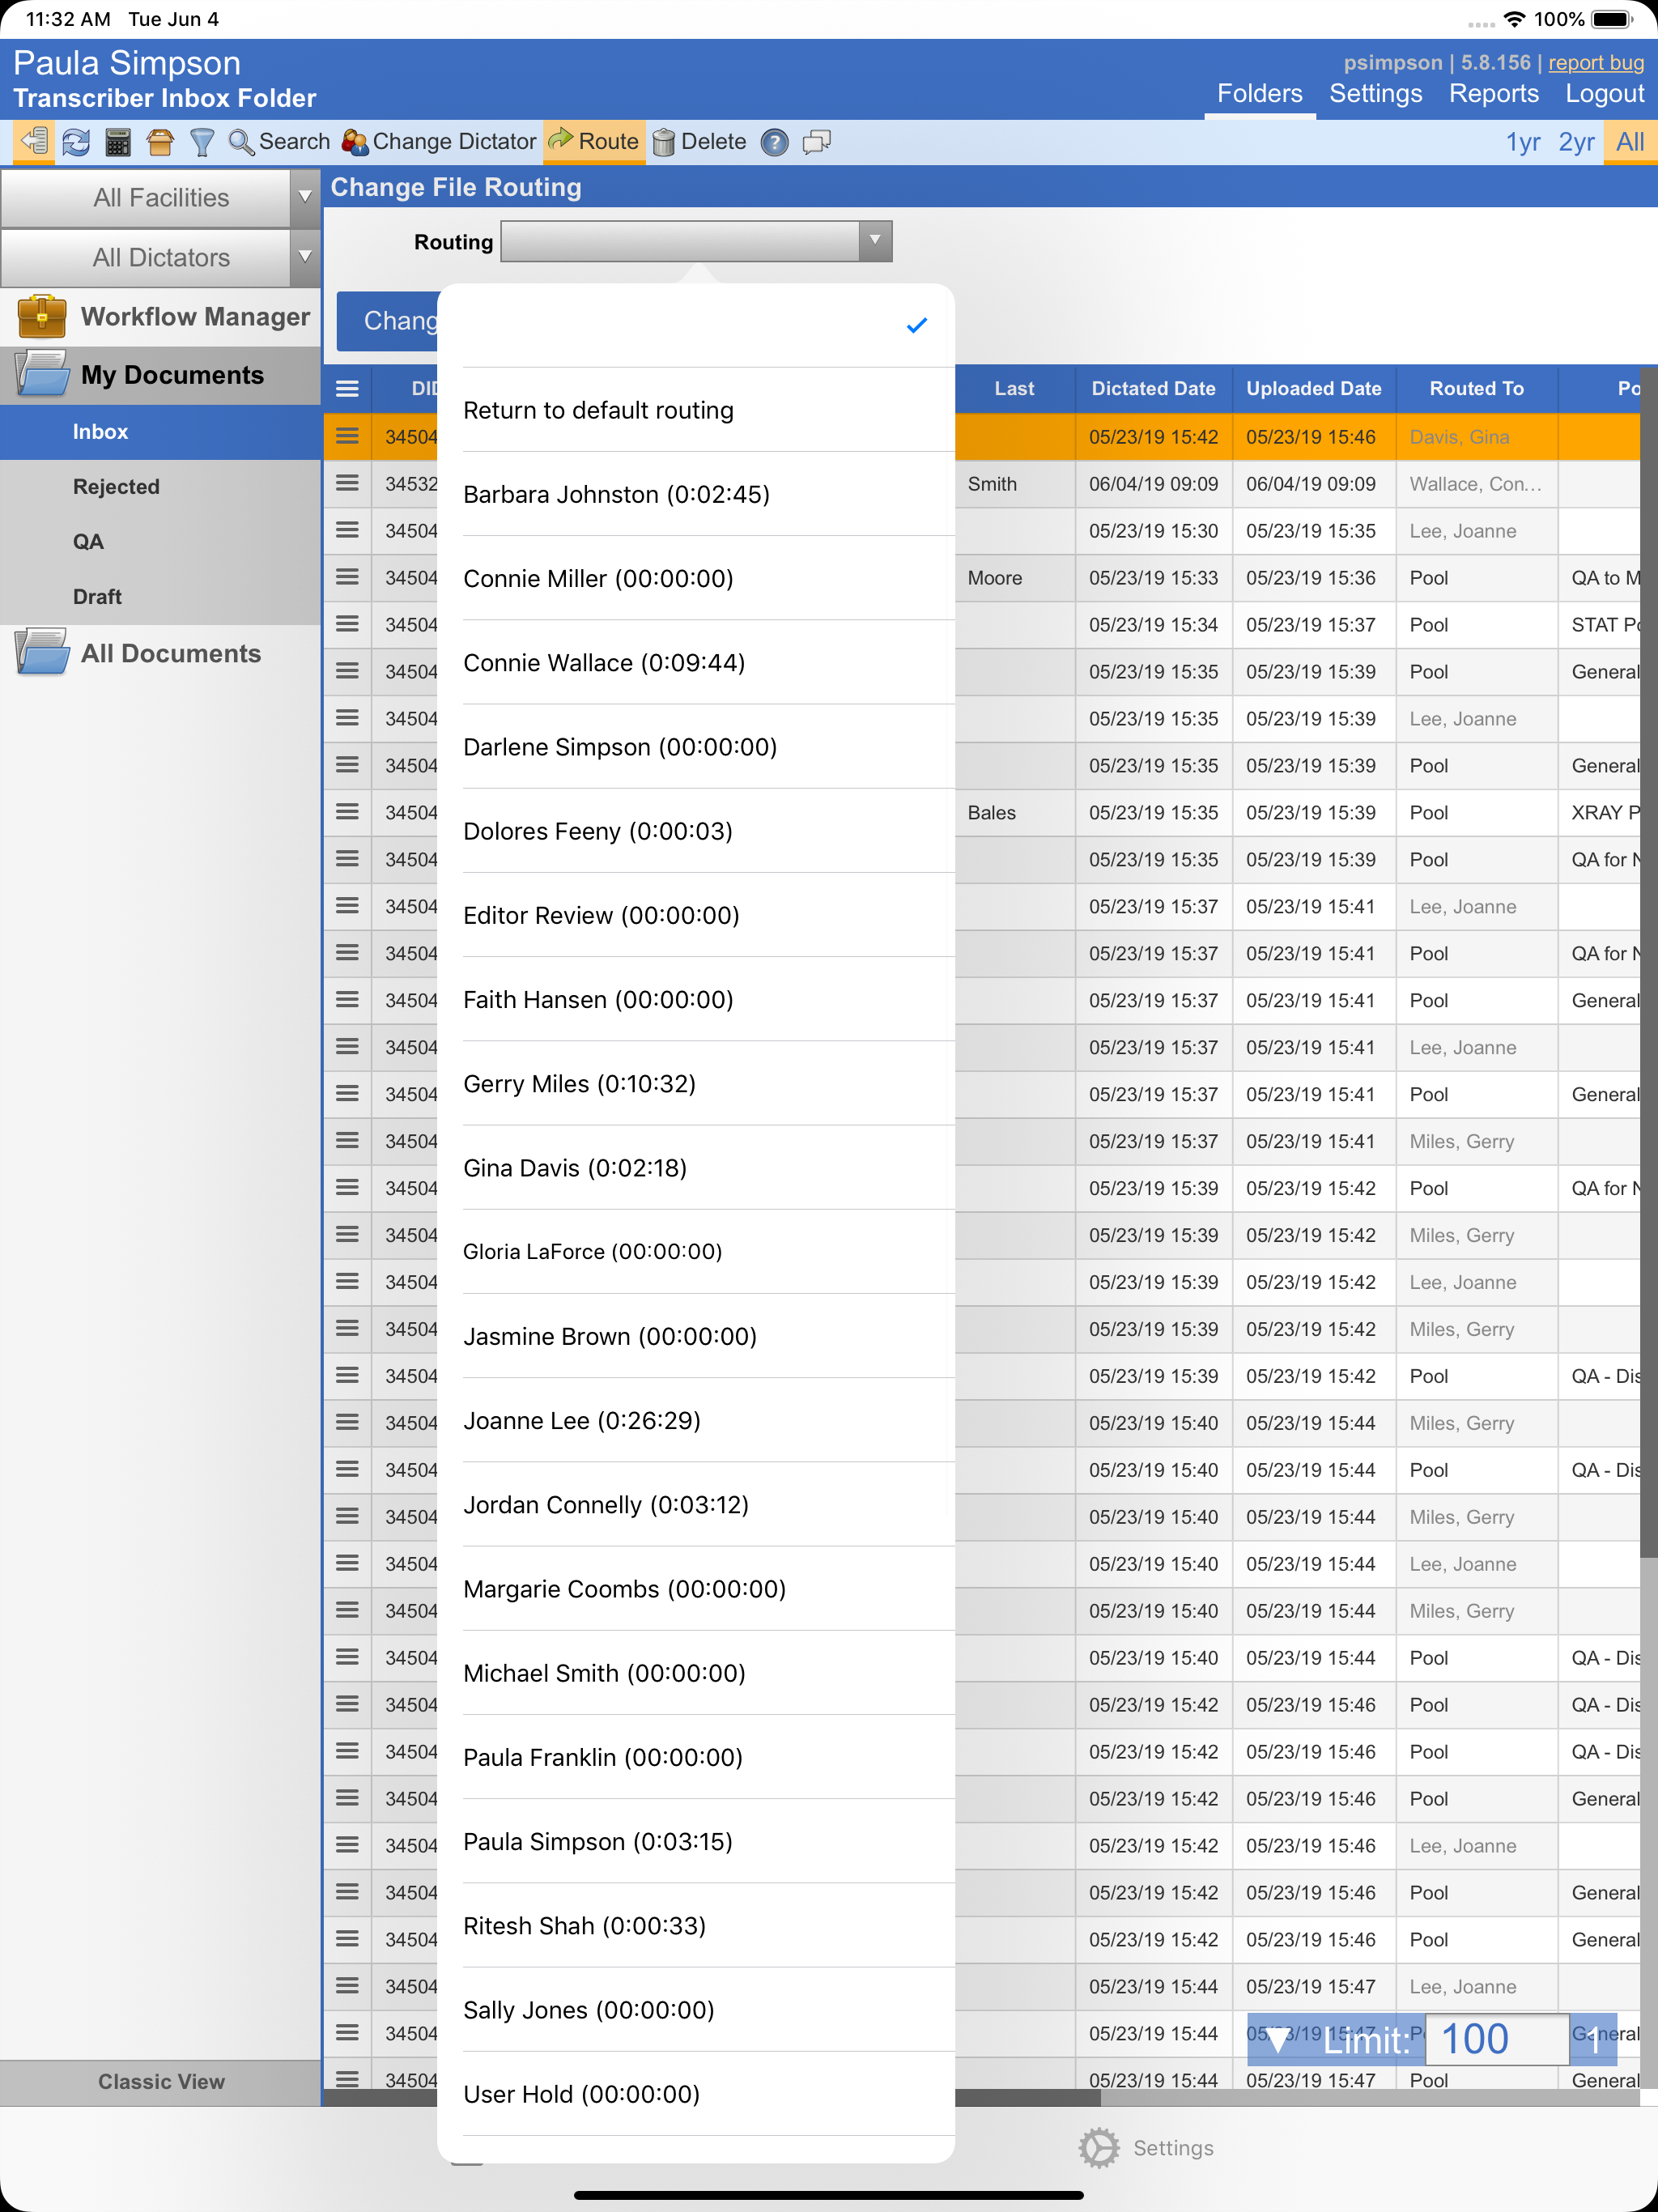Switch to Classic View

160,2082
